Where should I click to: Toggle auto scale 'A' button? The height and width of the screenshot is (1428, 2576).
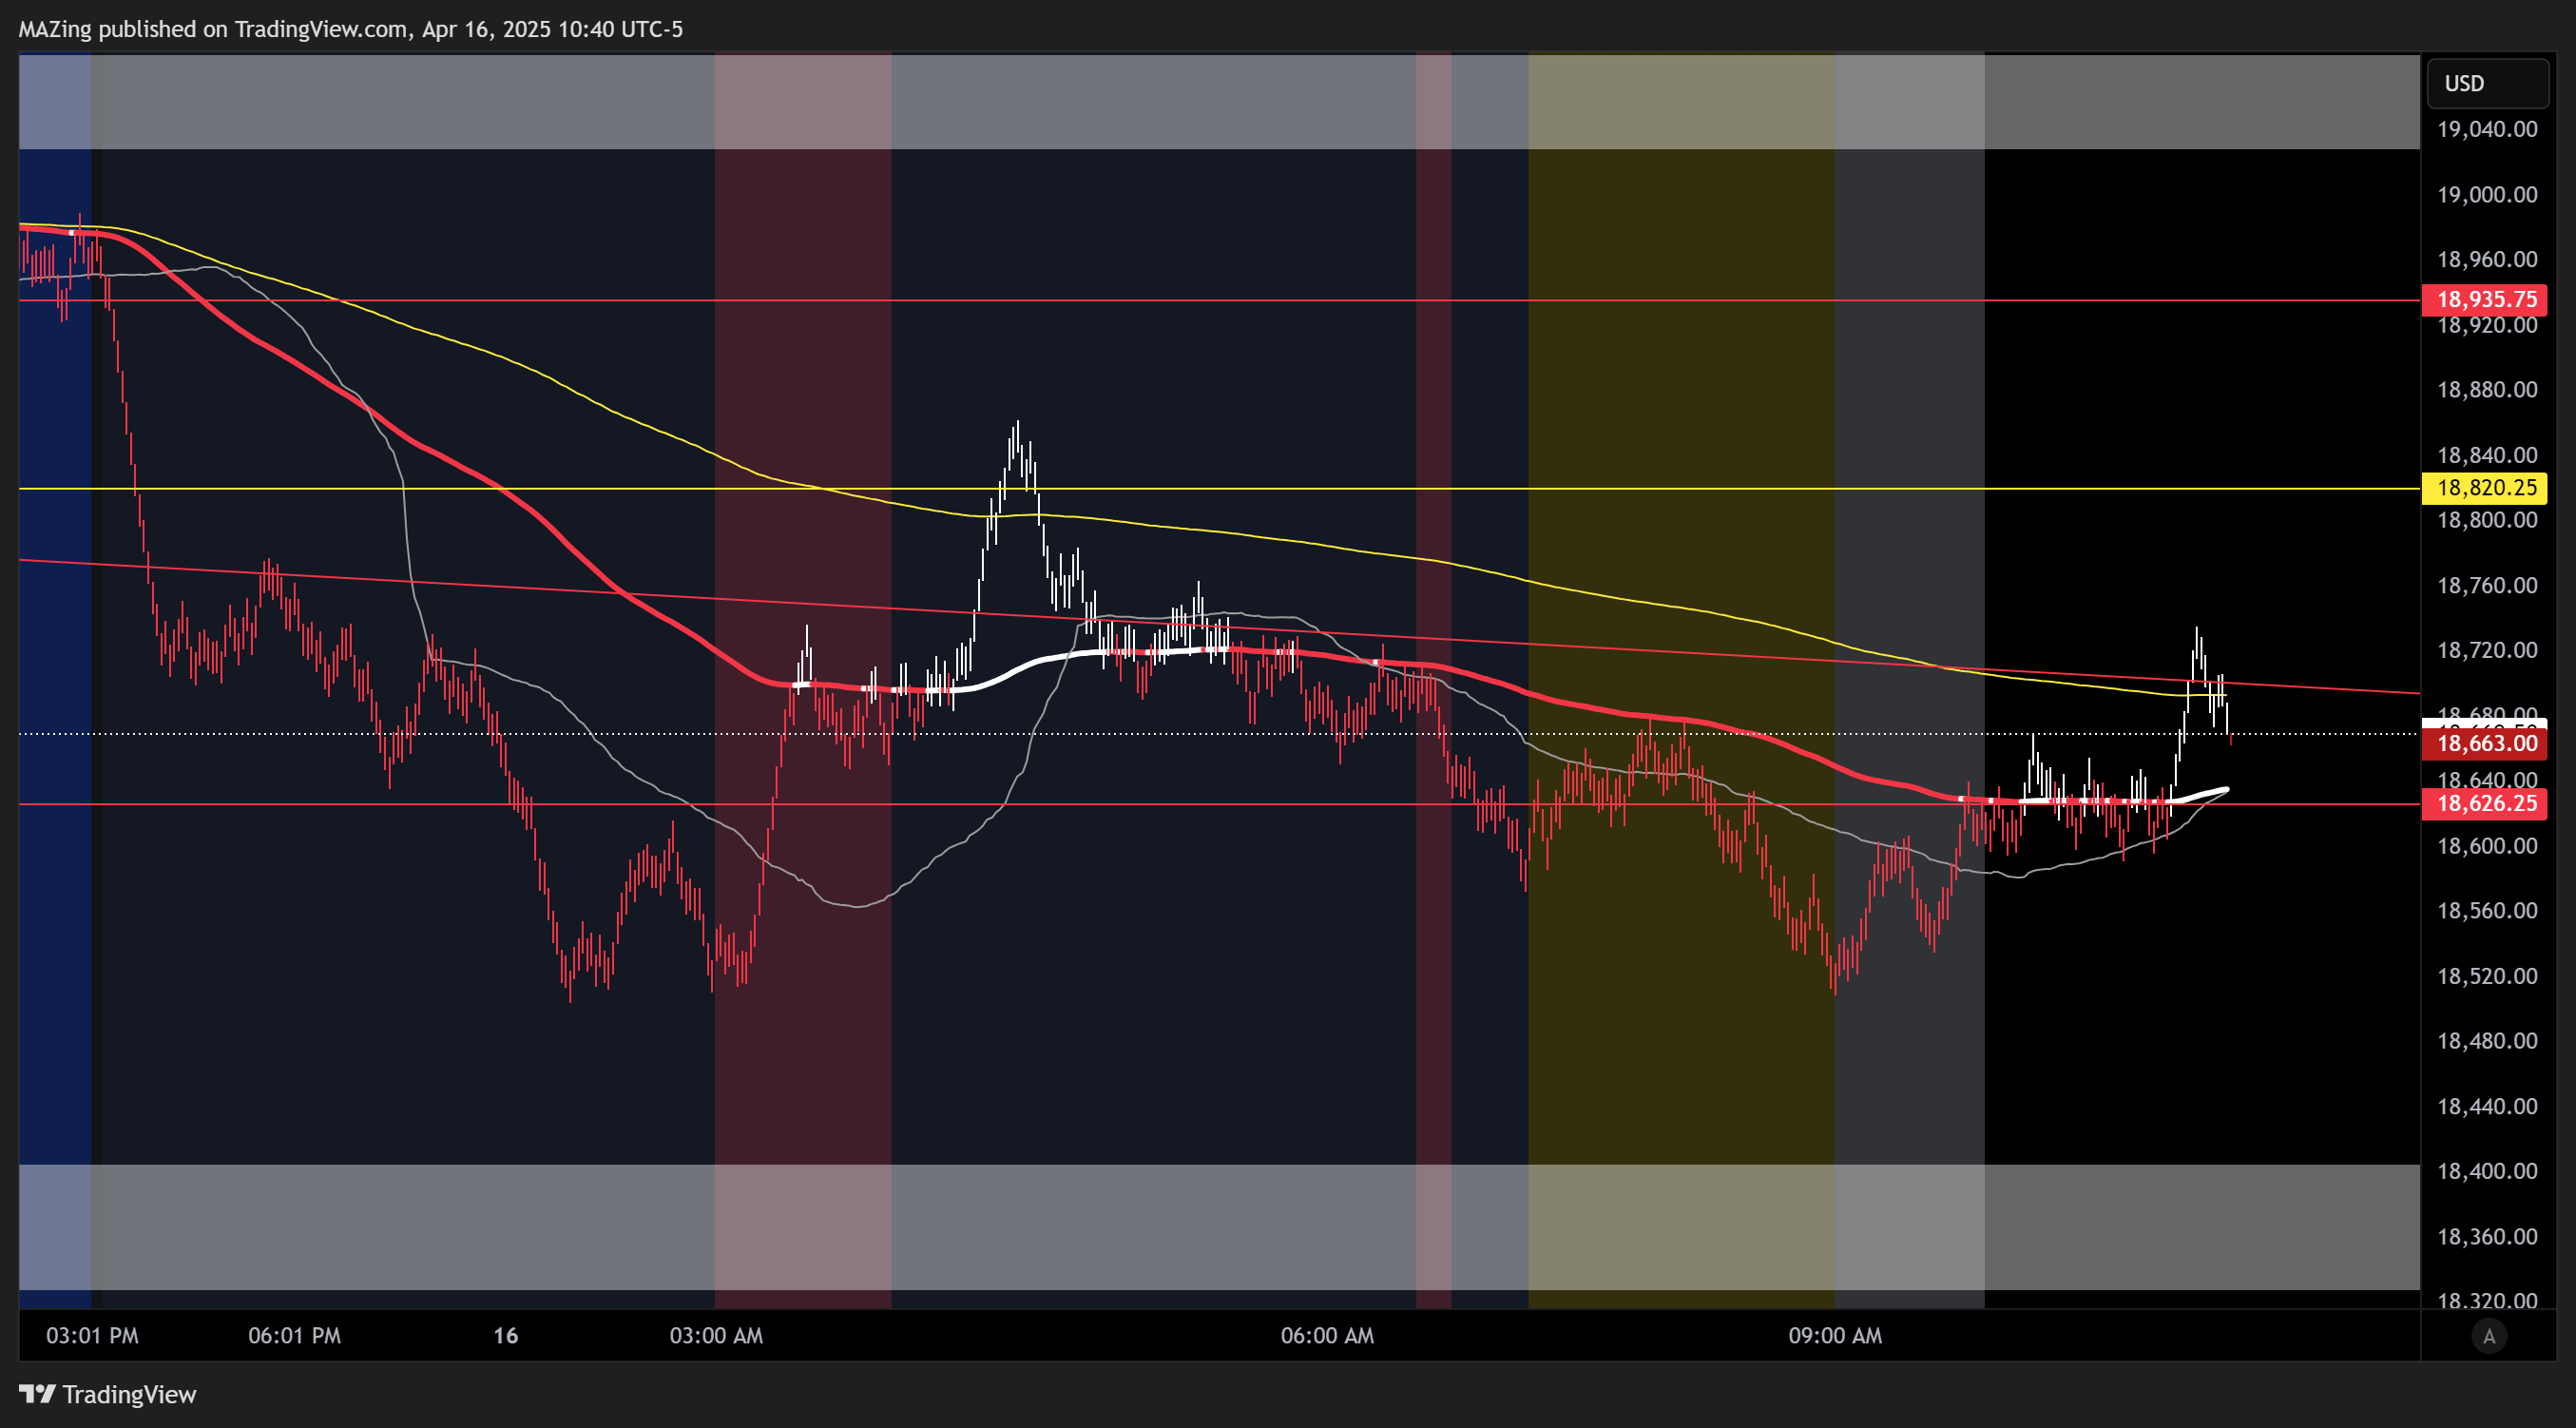click(x=2489, y=1336)
